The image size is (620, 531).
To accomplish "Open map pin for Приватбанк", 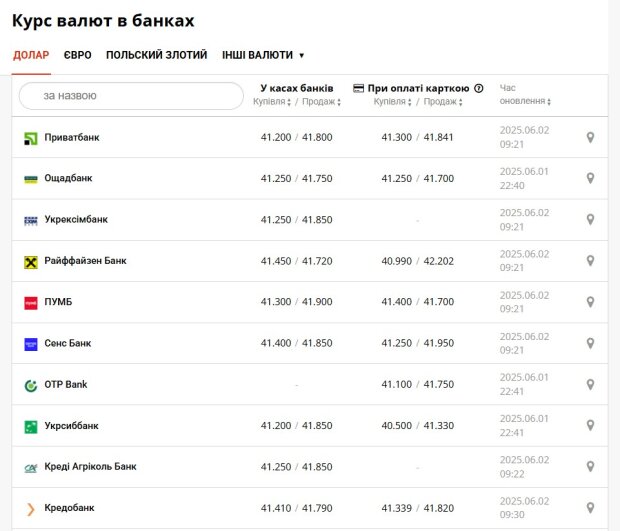I will tap(590, 138).
